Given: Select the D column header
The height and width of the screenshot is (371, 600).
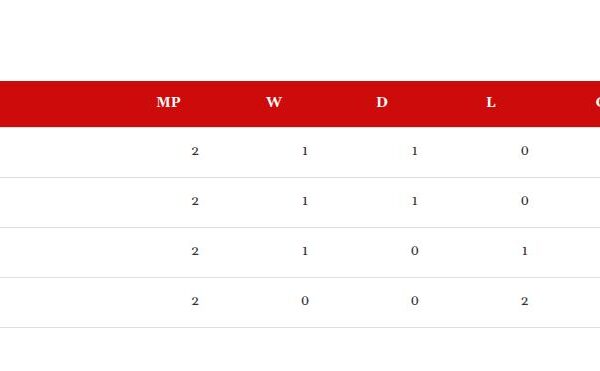Looking at the screenshot, I should pos(382,102).
